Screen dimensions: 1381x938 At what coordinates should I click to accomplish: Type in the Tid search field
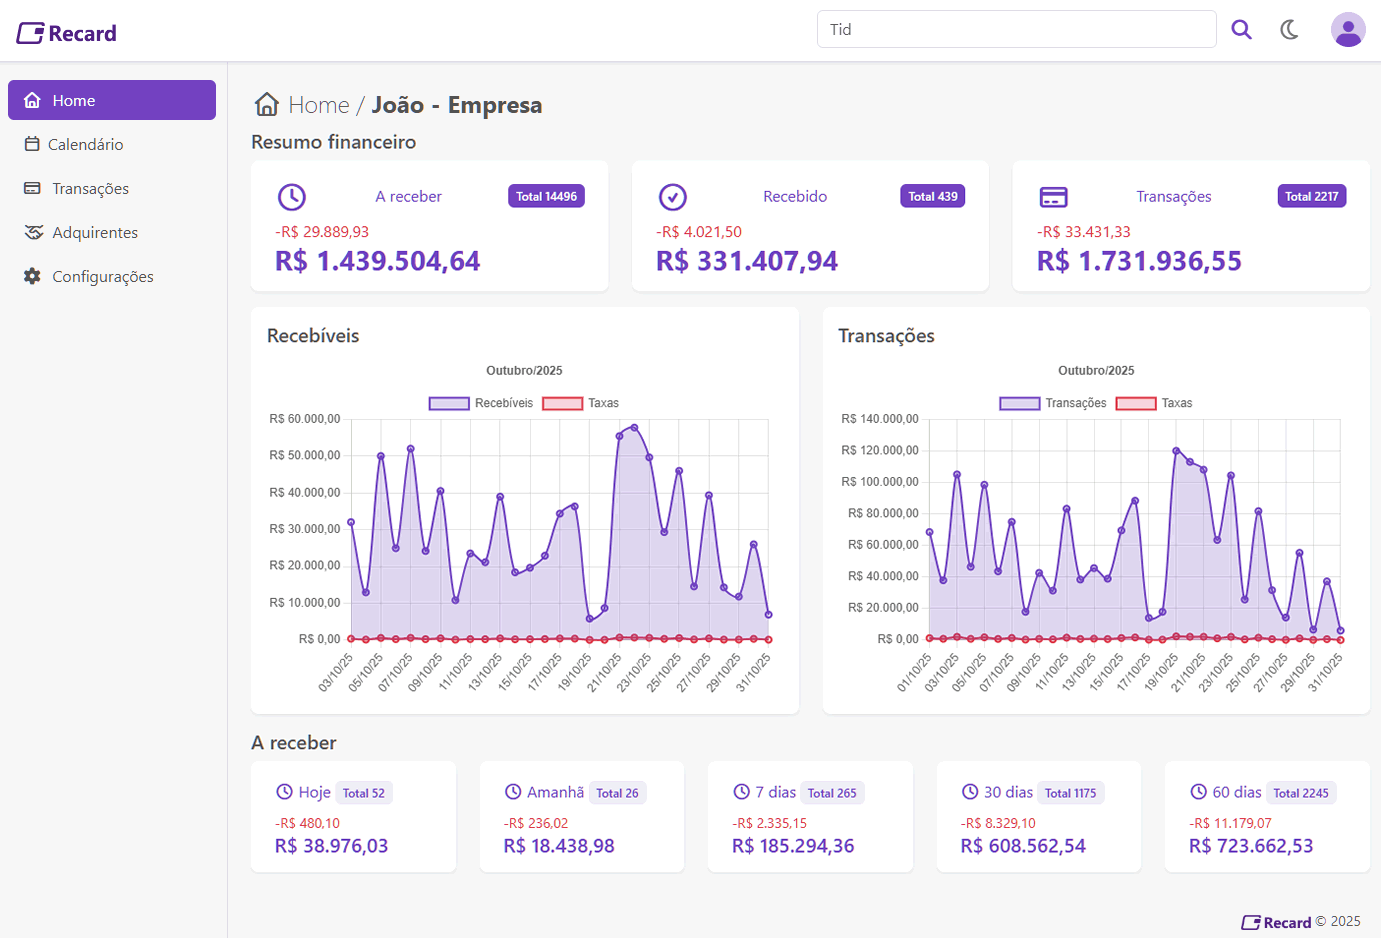(x=1015, y=30)
